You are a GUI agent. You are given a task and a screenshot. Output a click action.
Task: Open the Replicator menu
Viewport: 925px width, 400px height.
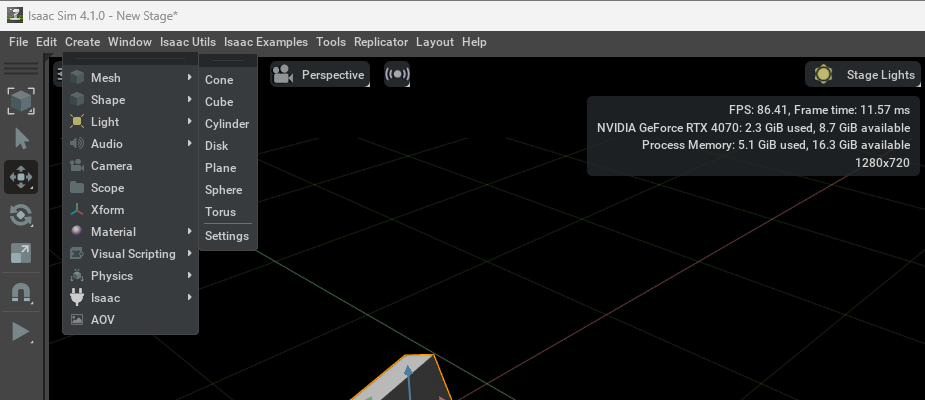[x=381, y=42]
